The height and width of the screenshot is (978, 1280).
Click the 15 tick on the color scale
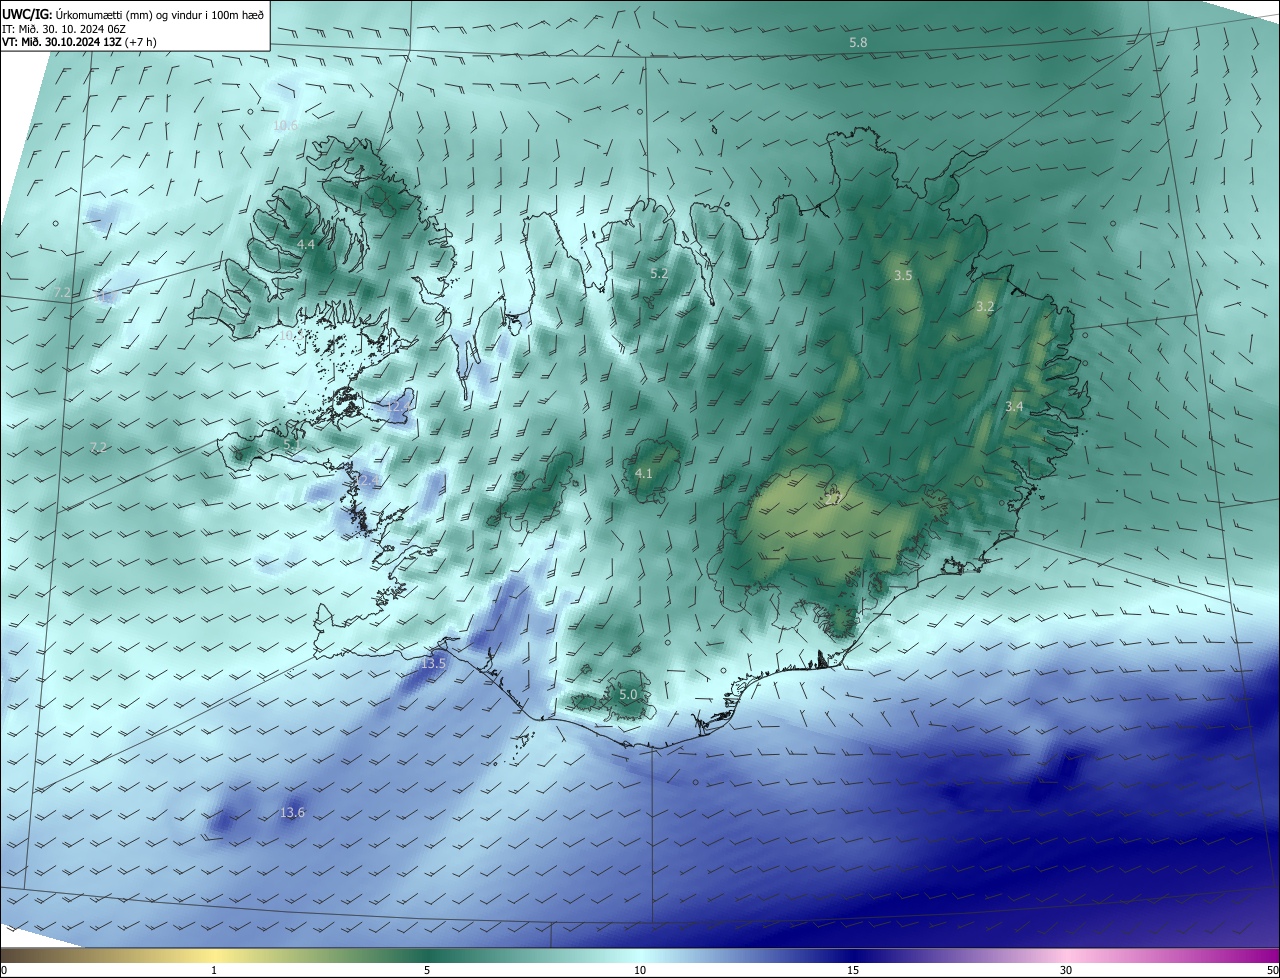click(x=853, y=970)
